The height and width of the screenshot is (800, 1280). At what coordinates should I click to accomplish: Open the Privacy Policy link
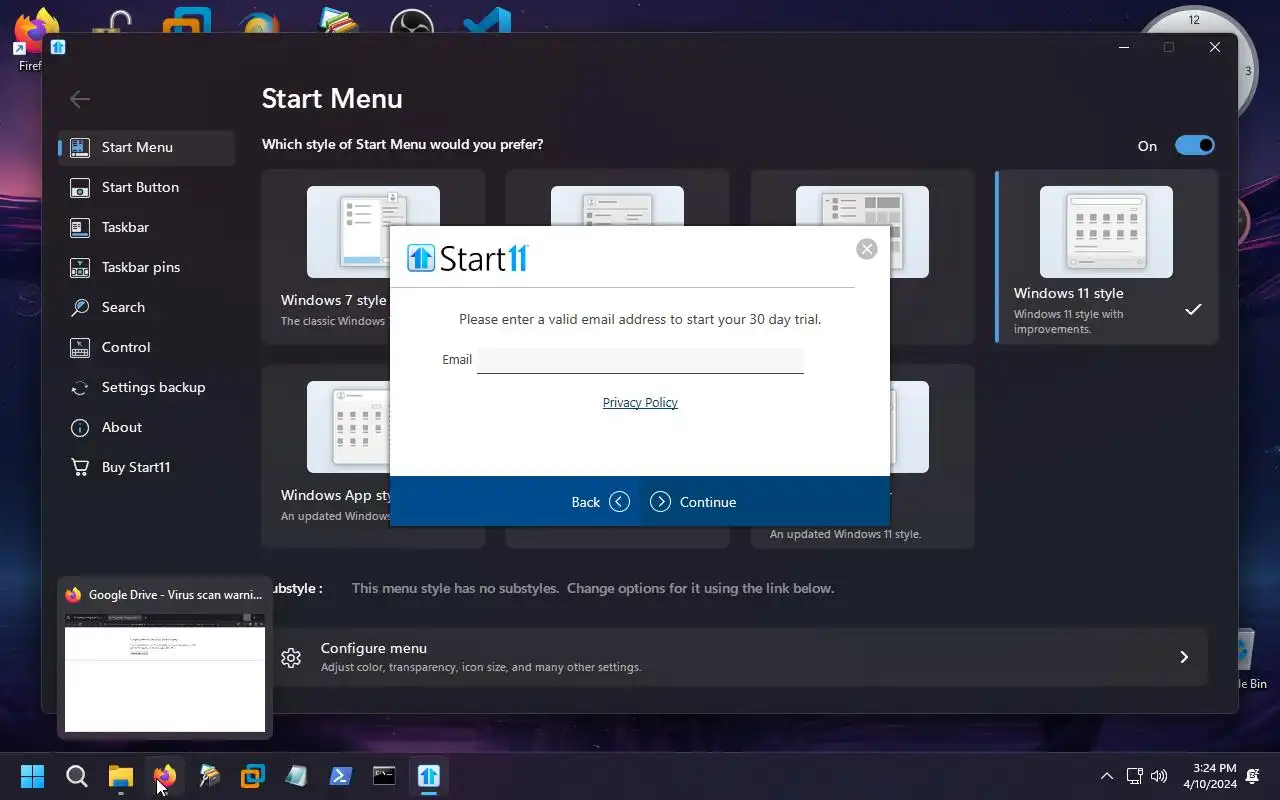click(x=640, y=402)
